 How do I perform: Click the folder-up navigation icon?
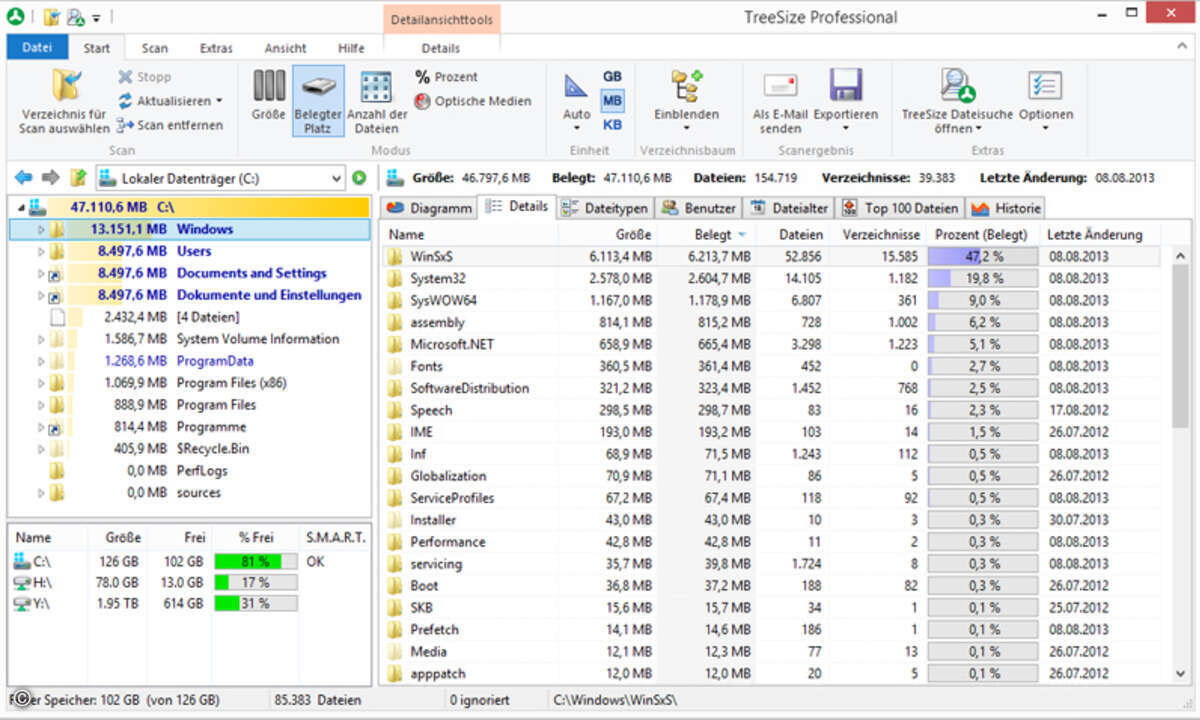click(x=78, y=178)
